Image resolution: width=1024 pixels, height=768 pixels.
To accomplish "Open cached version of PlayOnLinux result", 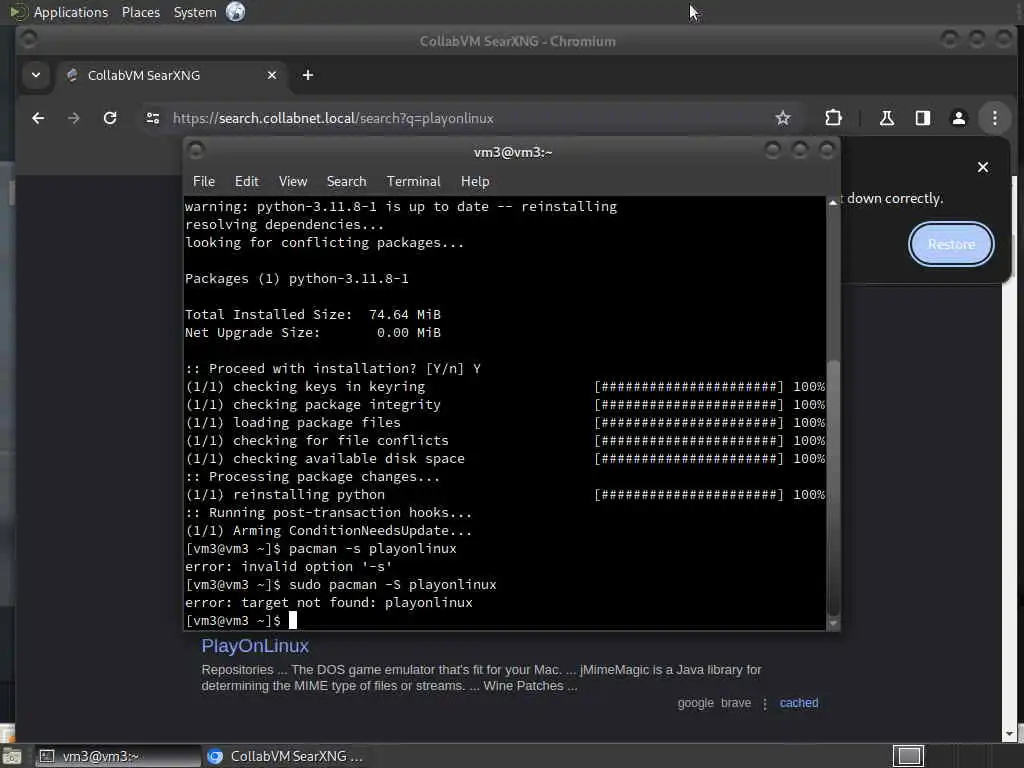I will (799, 703).
